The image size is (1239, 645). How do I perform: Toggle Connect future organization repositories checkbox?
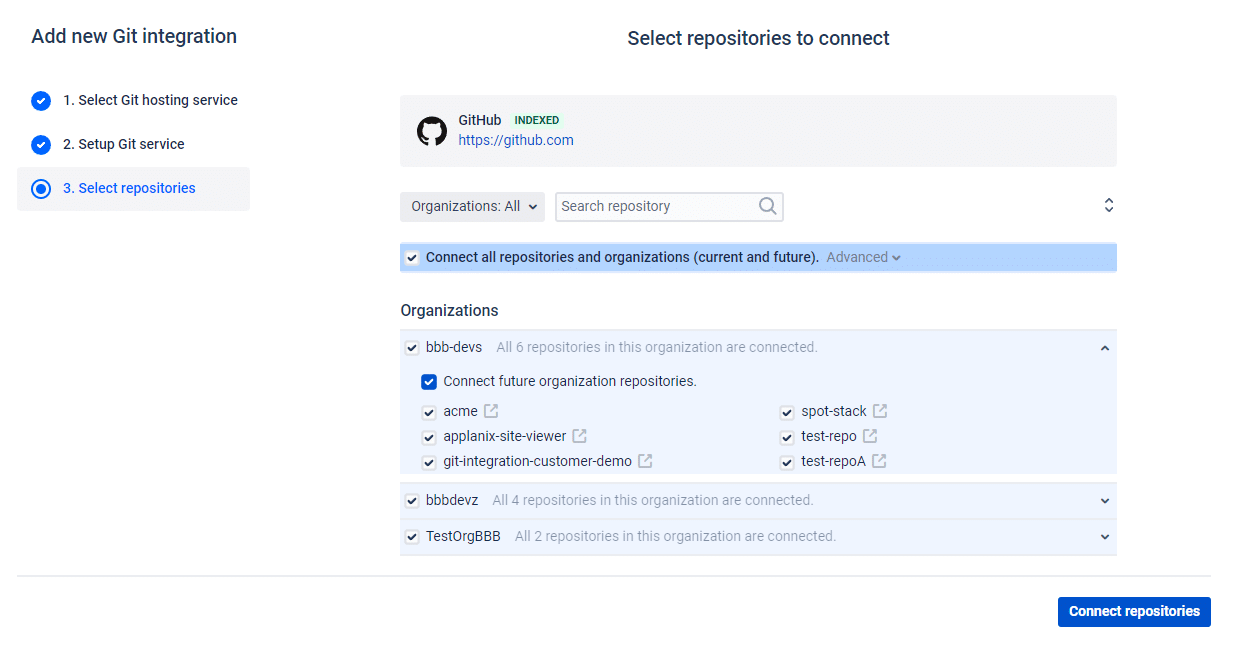429,381
